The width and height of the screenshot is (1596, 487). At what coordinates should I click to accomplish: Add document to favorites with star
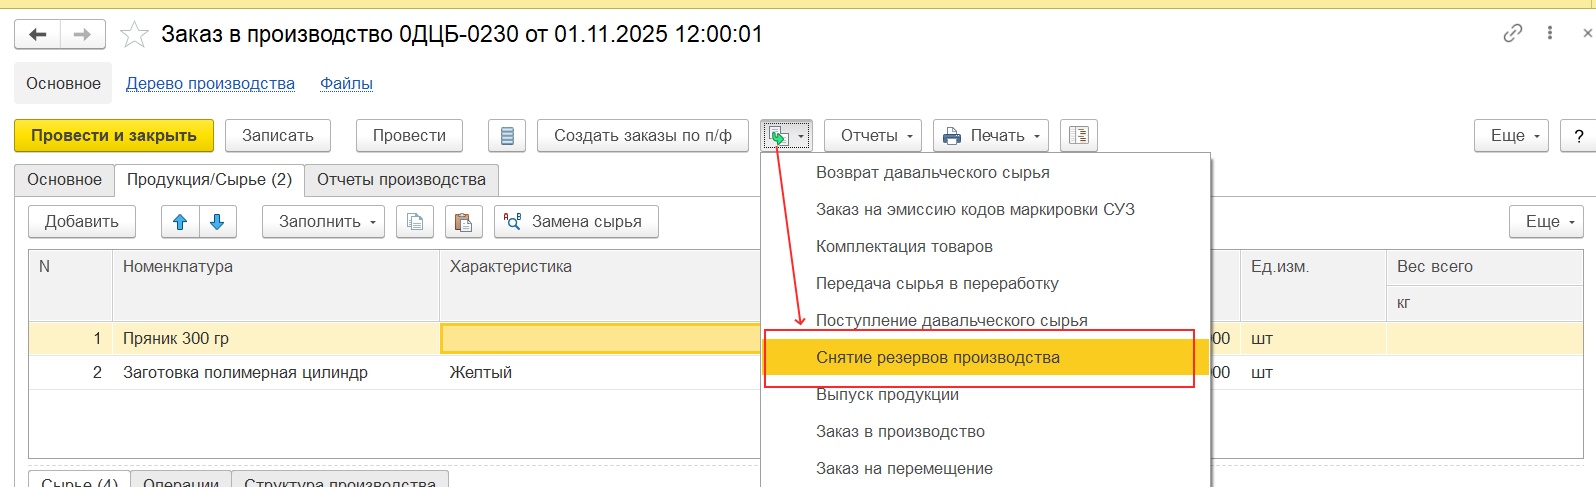click(134, 35)
